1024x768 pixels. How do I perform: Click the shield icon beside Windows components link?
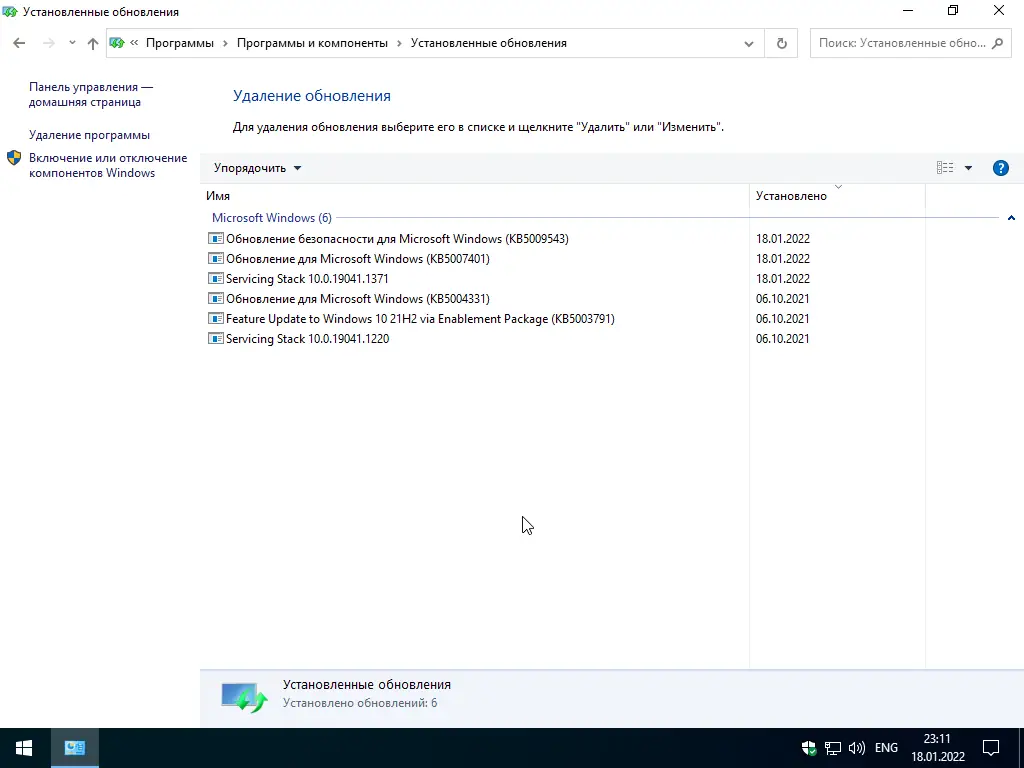pyautogui.click(x=14, y=158)
